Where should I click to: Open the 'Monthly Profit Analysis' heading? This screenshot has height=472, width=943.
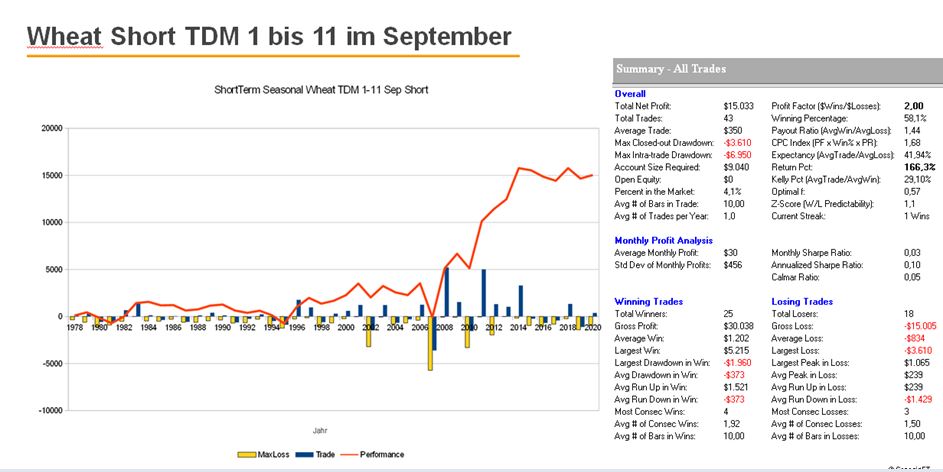(x=663, y=240)
